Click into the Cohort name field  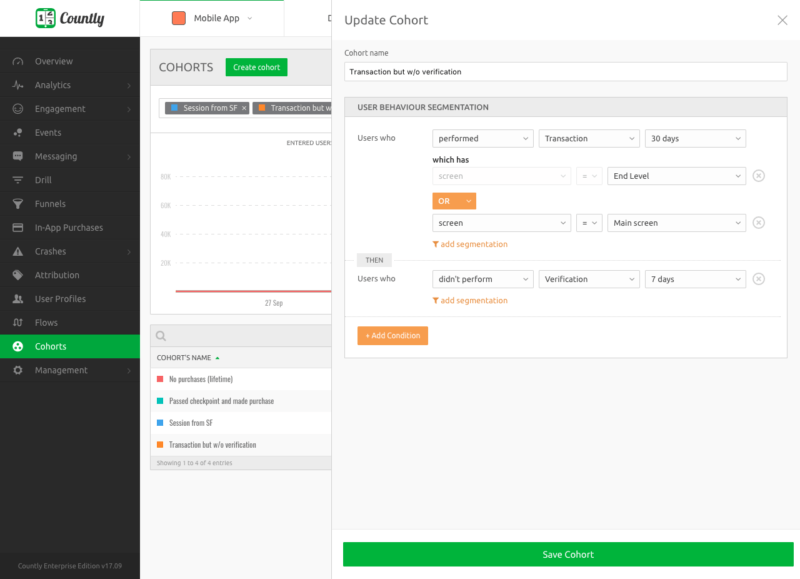[565, 72]
